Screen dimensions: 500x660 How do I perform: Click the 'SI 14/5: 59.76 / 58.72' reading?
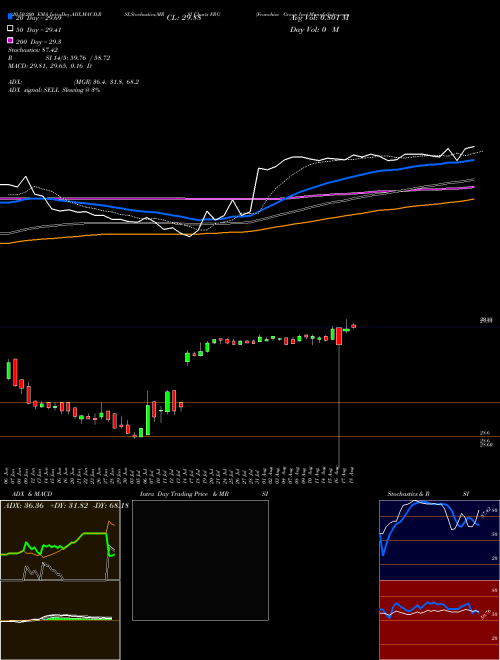point(78,58)
